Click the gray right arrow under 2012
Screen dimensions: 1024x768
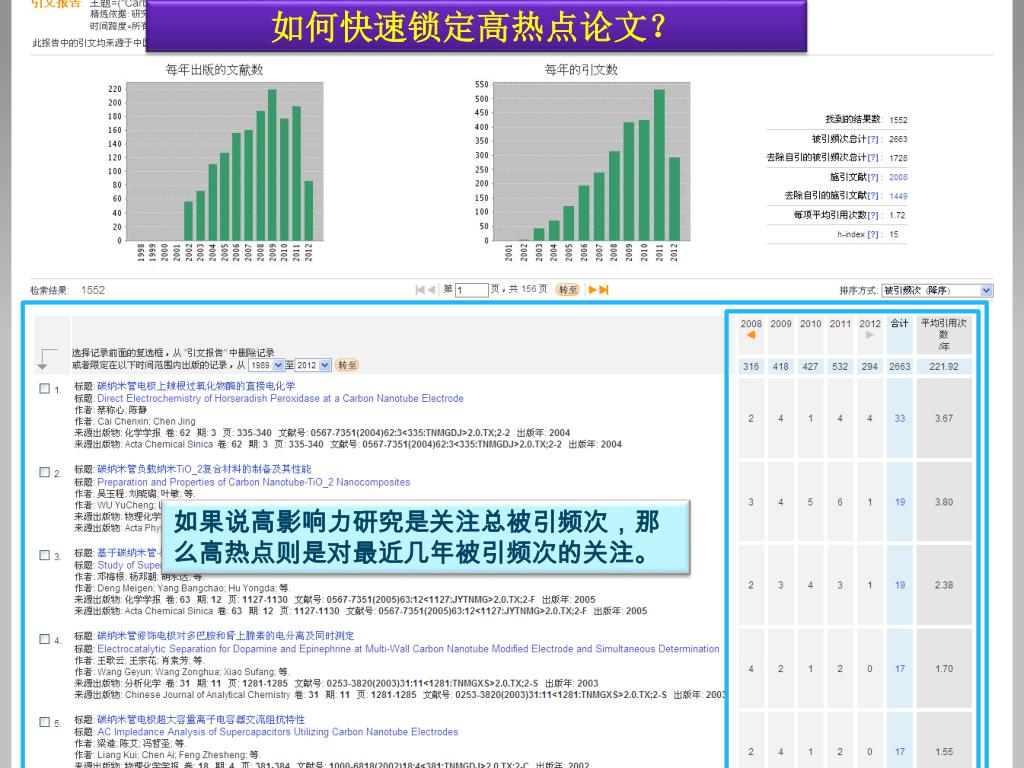coord(869,335)
